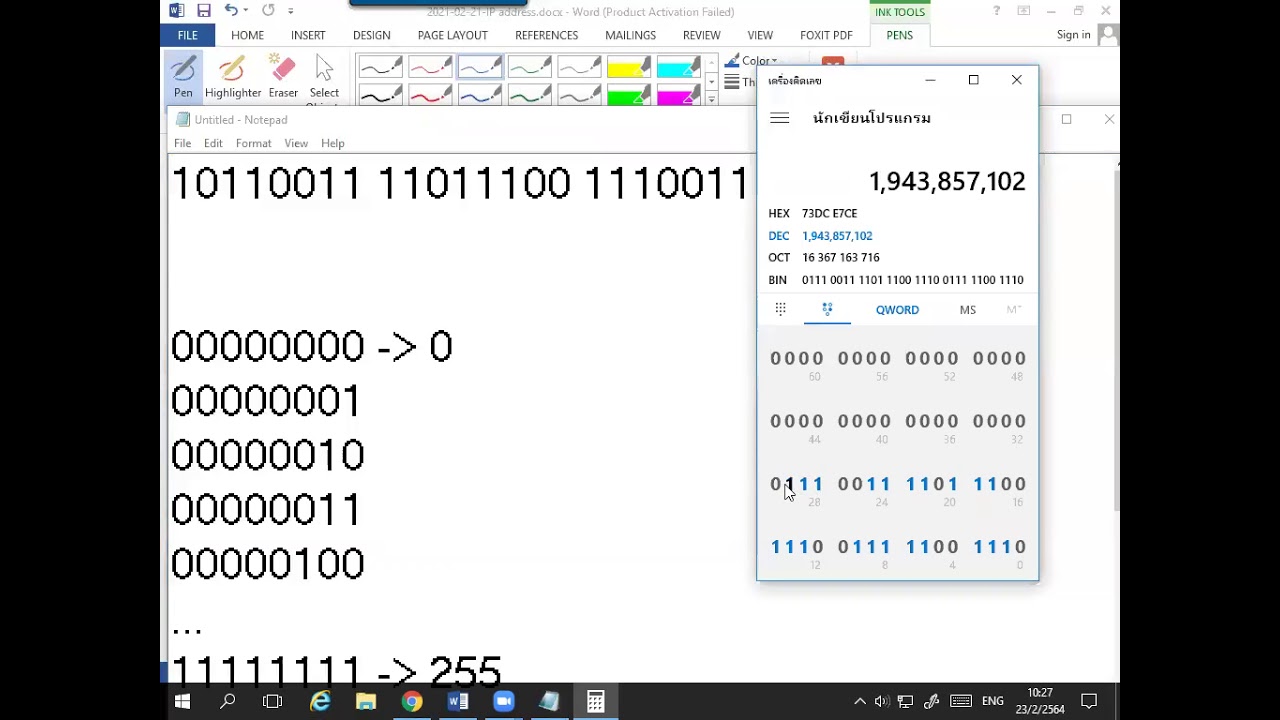
Task: Choose the Select Objects arrow tool
Action: tap(324, 78)
